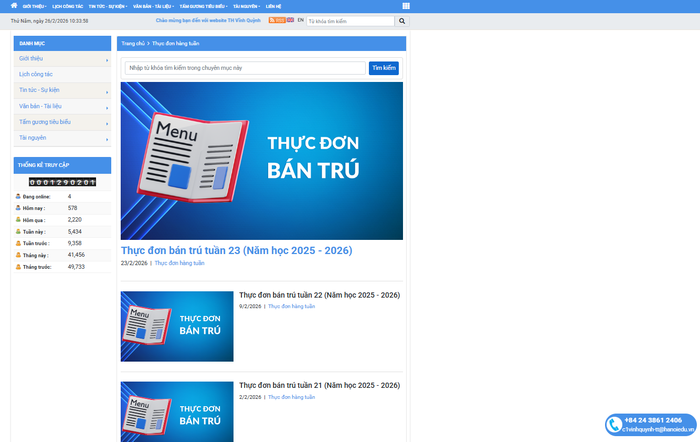Click Thực đơn hàng tuần breadcrumb
The image size is (700, 442).
[x=175, y=43]
